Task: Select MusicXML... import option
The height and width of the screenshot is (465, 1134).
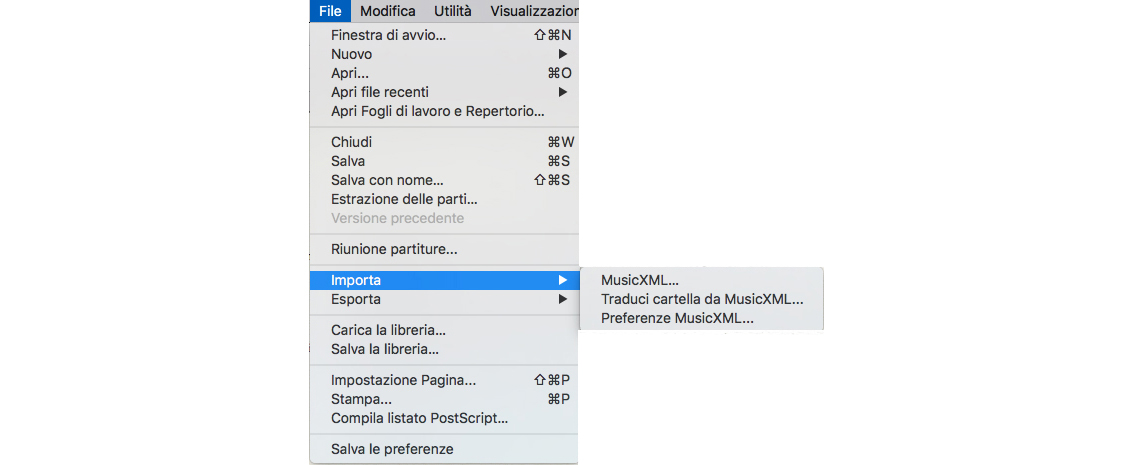Action: [x=640, y=280]
